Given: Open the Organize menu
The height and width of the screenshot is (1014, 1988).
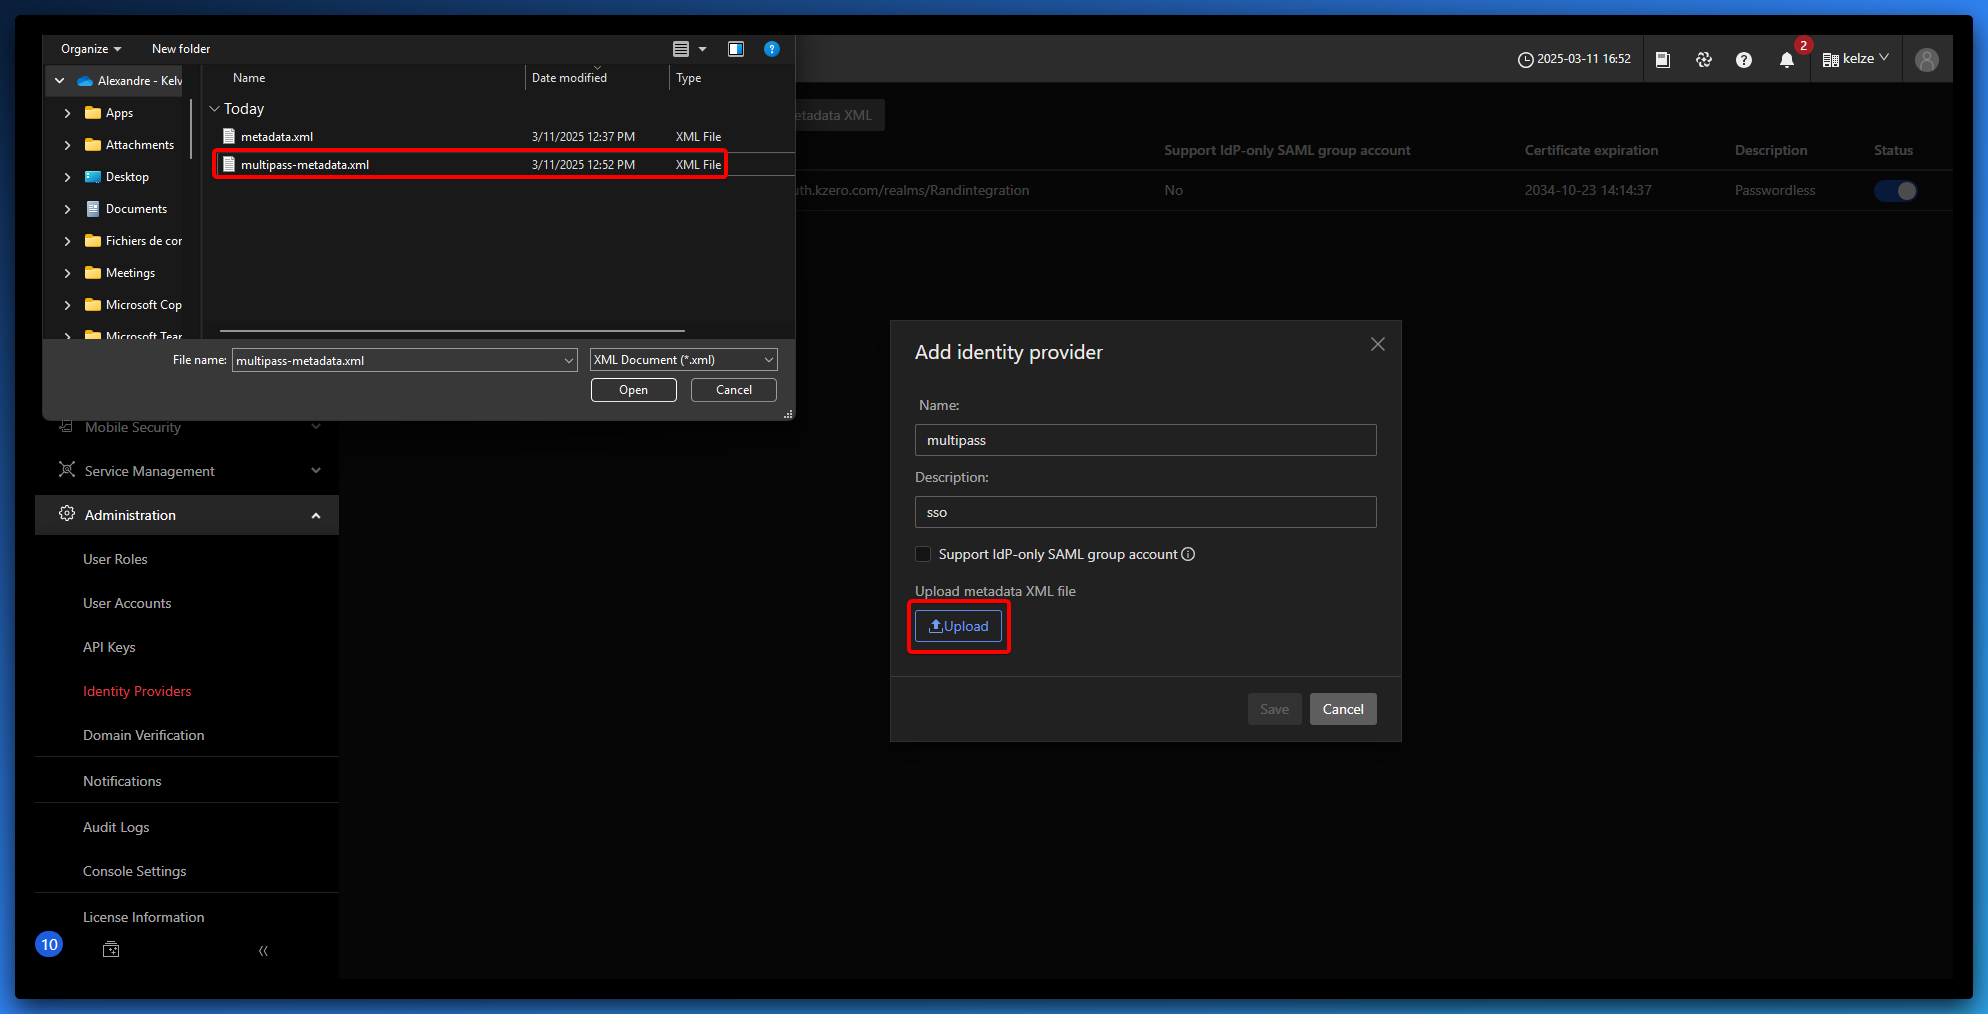Looking at the screenshot, I should click(90, 49).
